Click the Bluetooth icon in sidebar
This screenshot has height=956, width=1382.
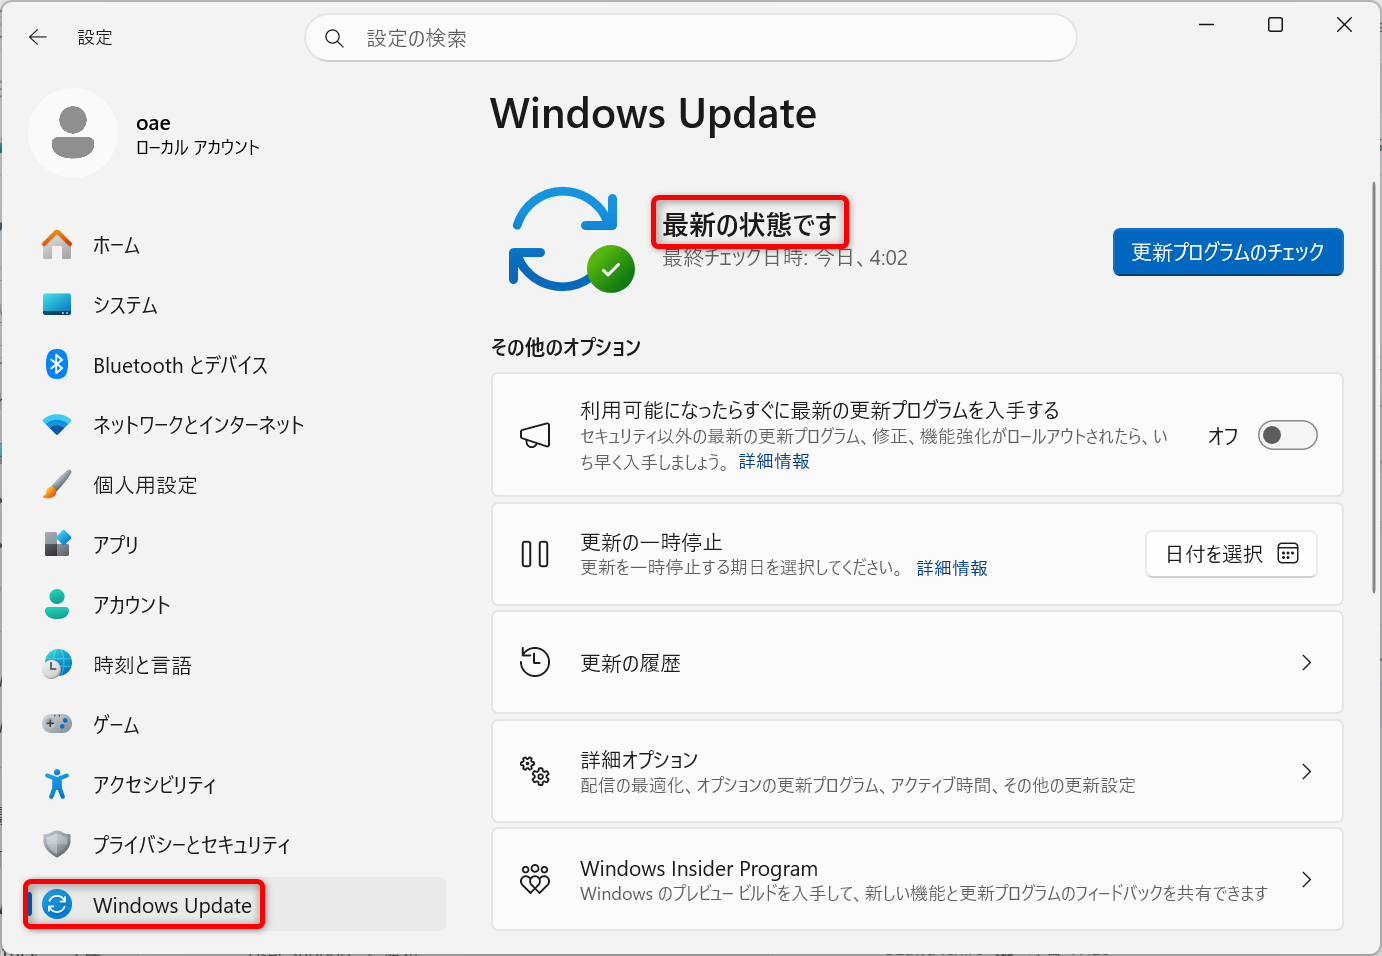[57, 365]
